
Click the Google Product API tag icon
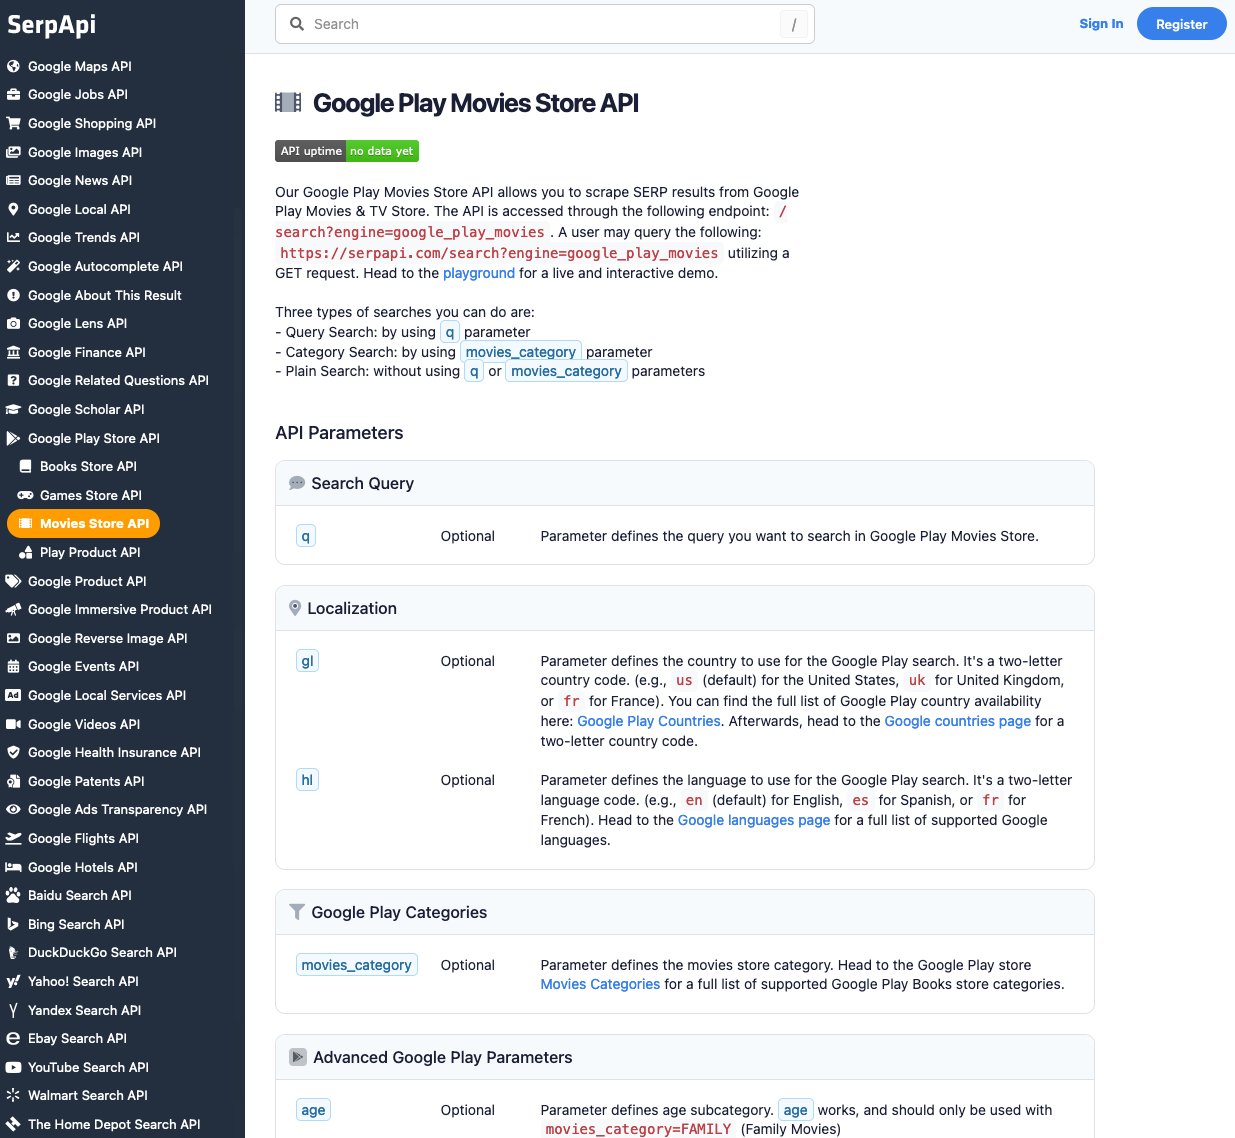13,582
